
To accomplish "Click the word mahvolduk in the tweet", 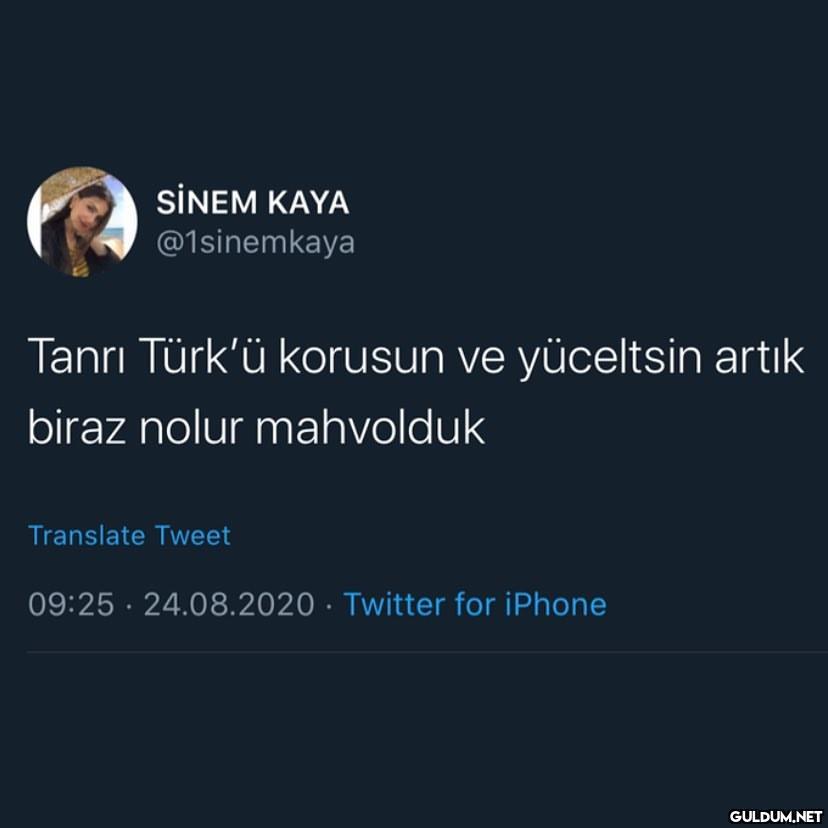I will pyautogui.click(x=370, y=428).
